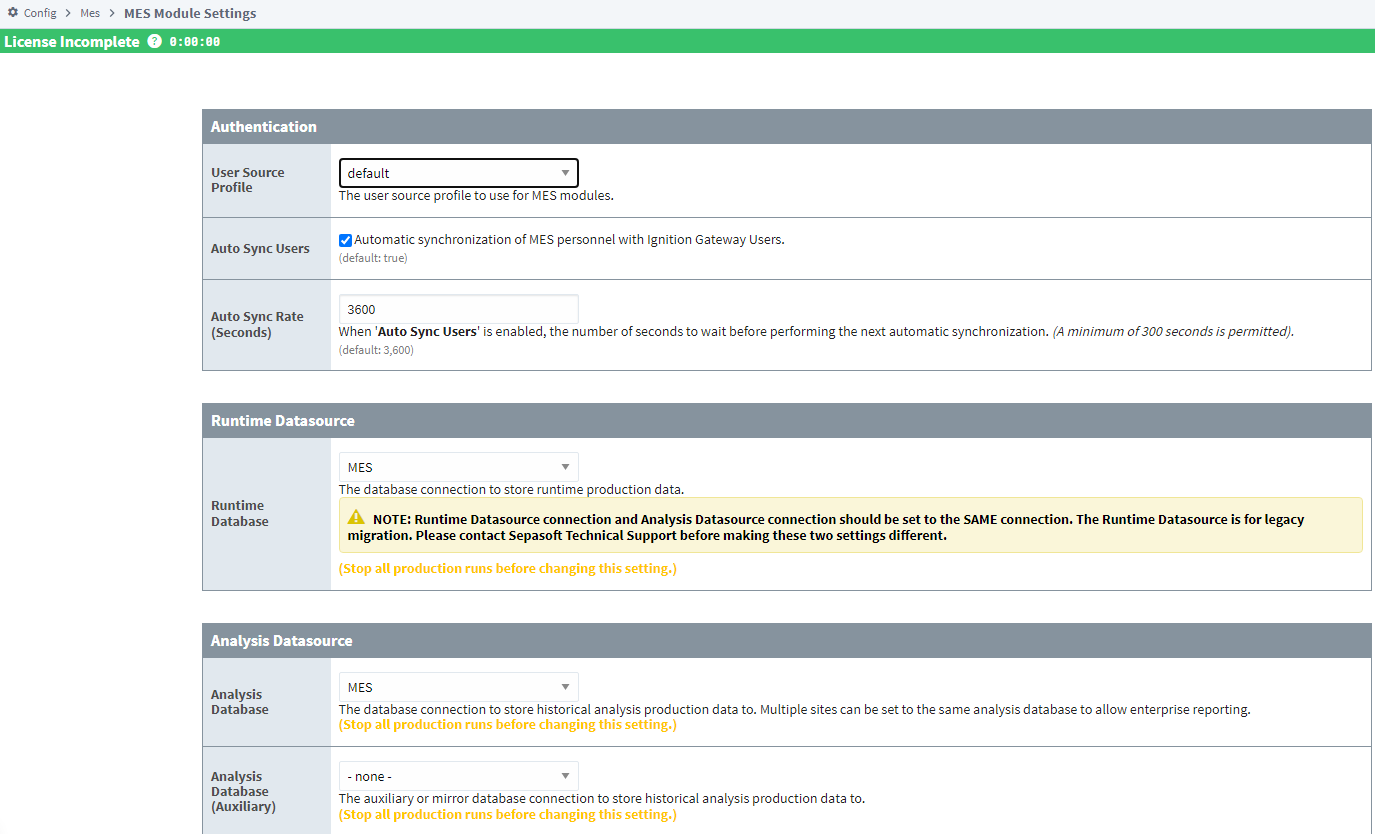Click the Runtime Datasource section header
The height and width of the screenshot is (834, 1375).
tap(283, 421)
